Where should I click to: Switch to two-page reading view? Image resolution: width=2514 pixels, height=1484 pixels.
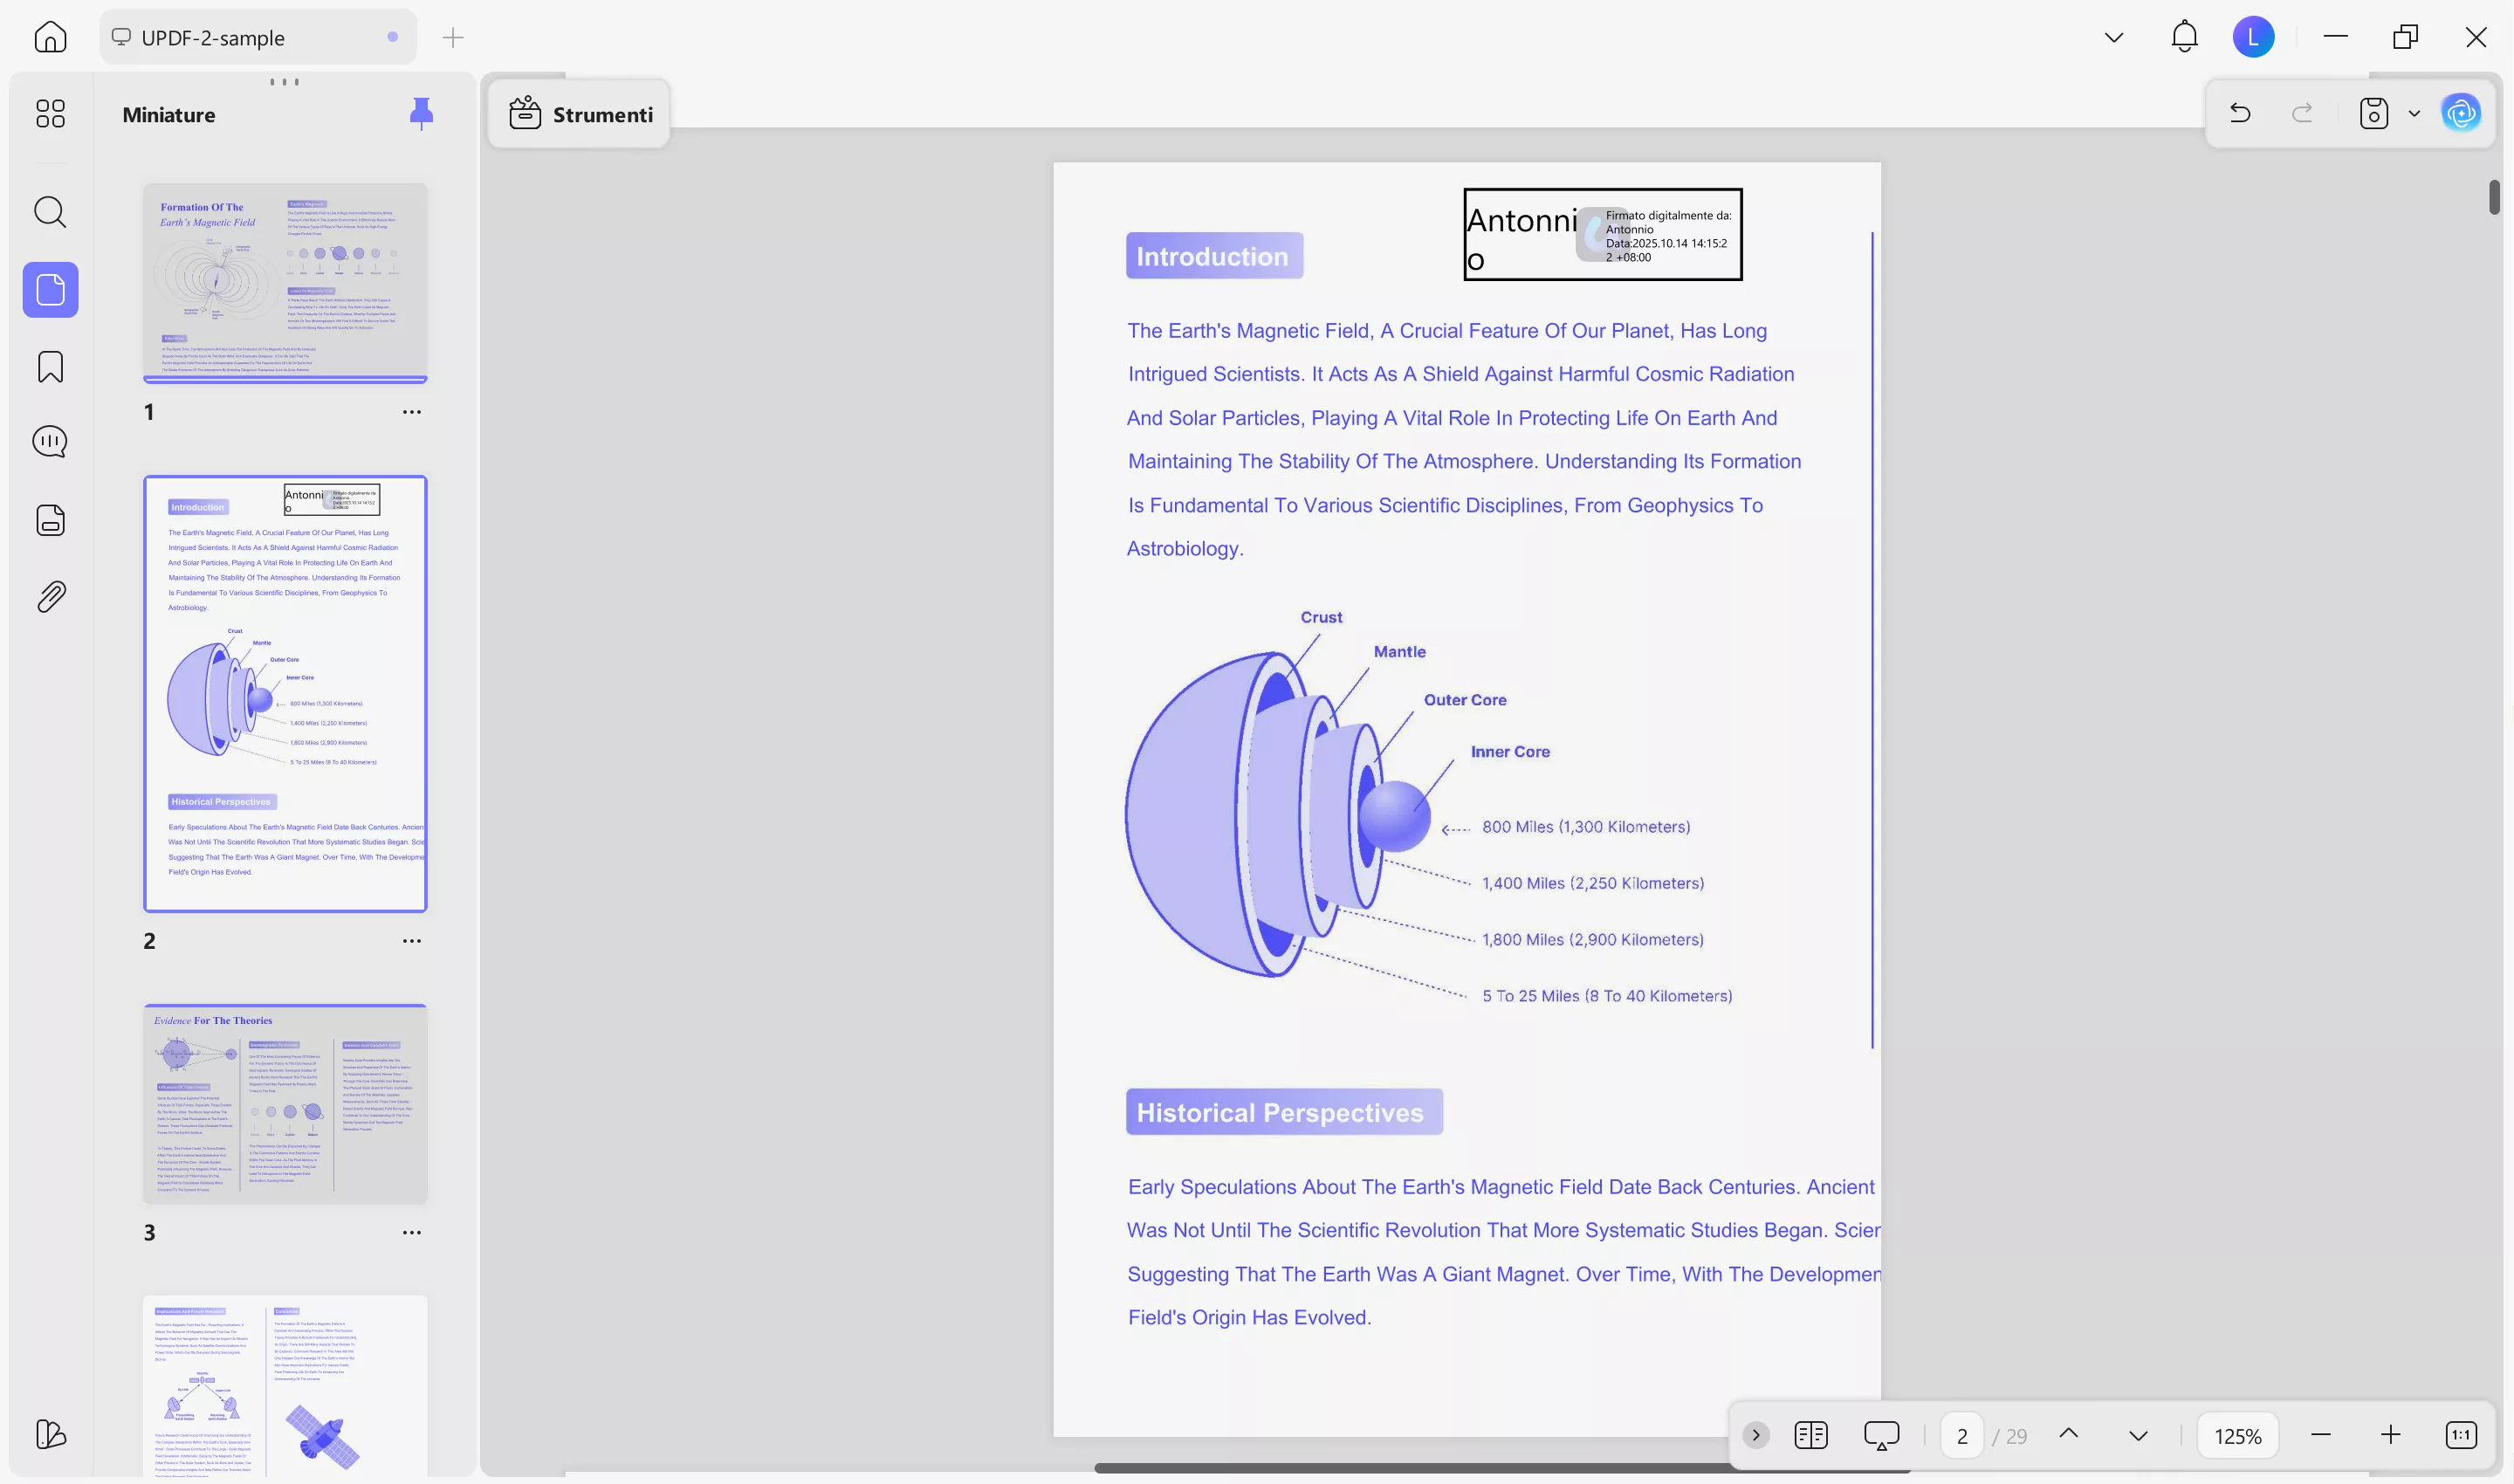[1811, 1435]
